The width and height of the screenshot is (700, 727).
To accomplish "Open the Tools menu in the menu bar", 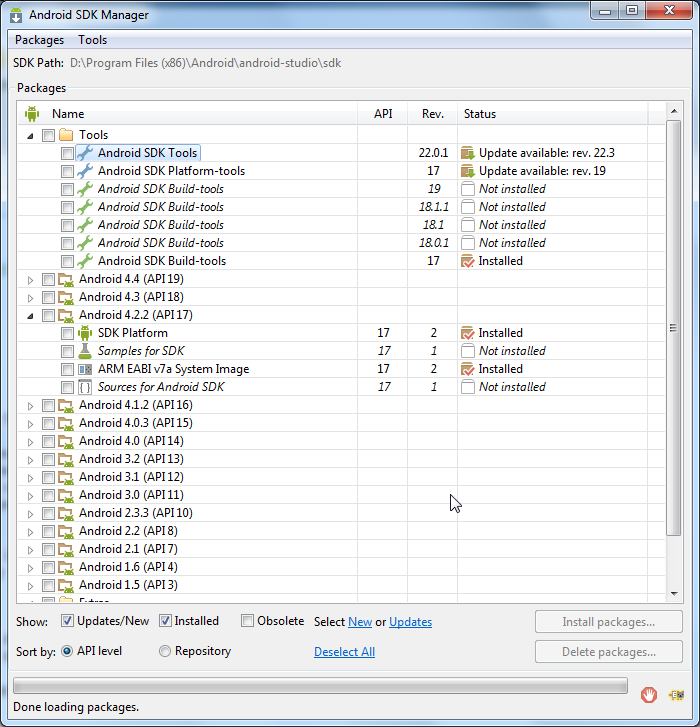I will pyautogui.click(x=92, y=40).
